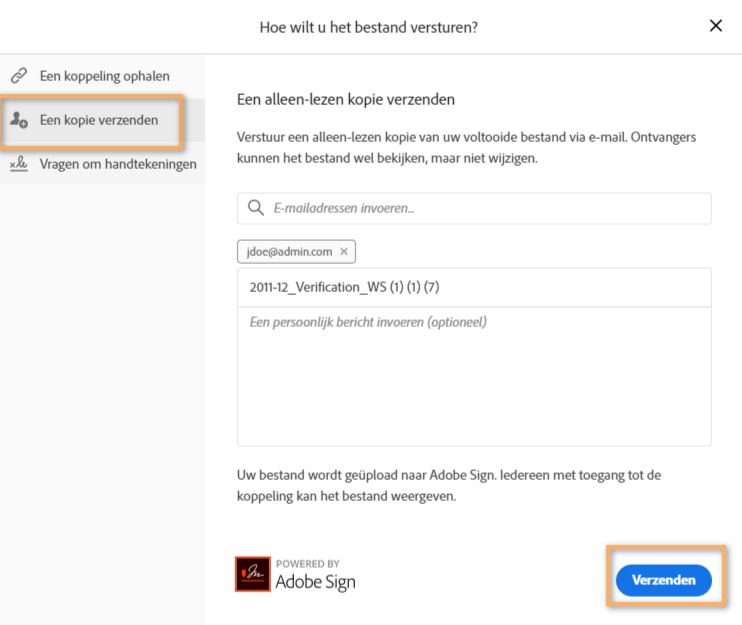Viewport: 742px width, 625px height.
Task: Select the jdoe@admin.com recipient chip
Action: click(x=288, y=252)
